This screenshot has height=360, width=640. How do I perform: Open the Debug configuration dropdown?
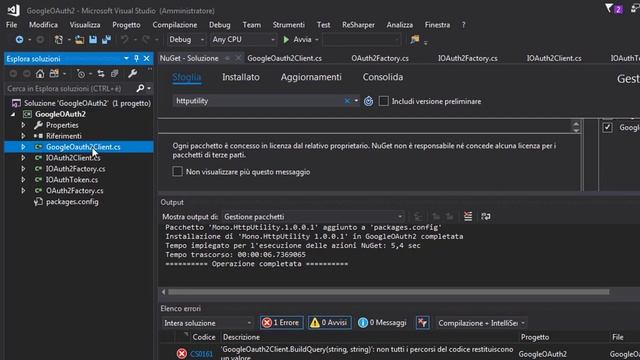[186, 40]
